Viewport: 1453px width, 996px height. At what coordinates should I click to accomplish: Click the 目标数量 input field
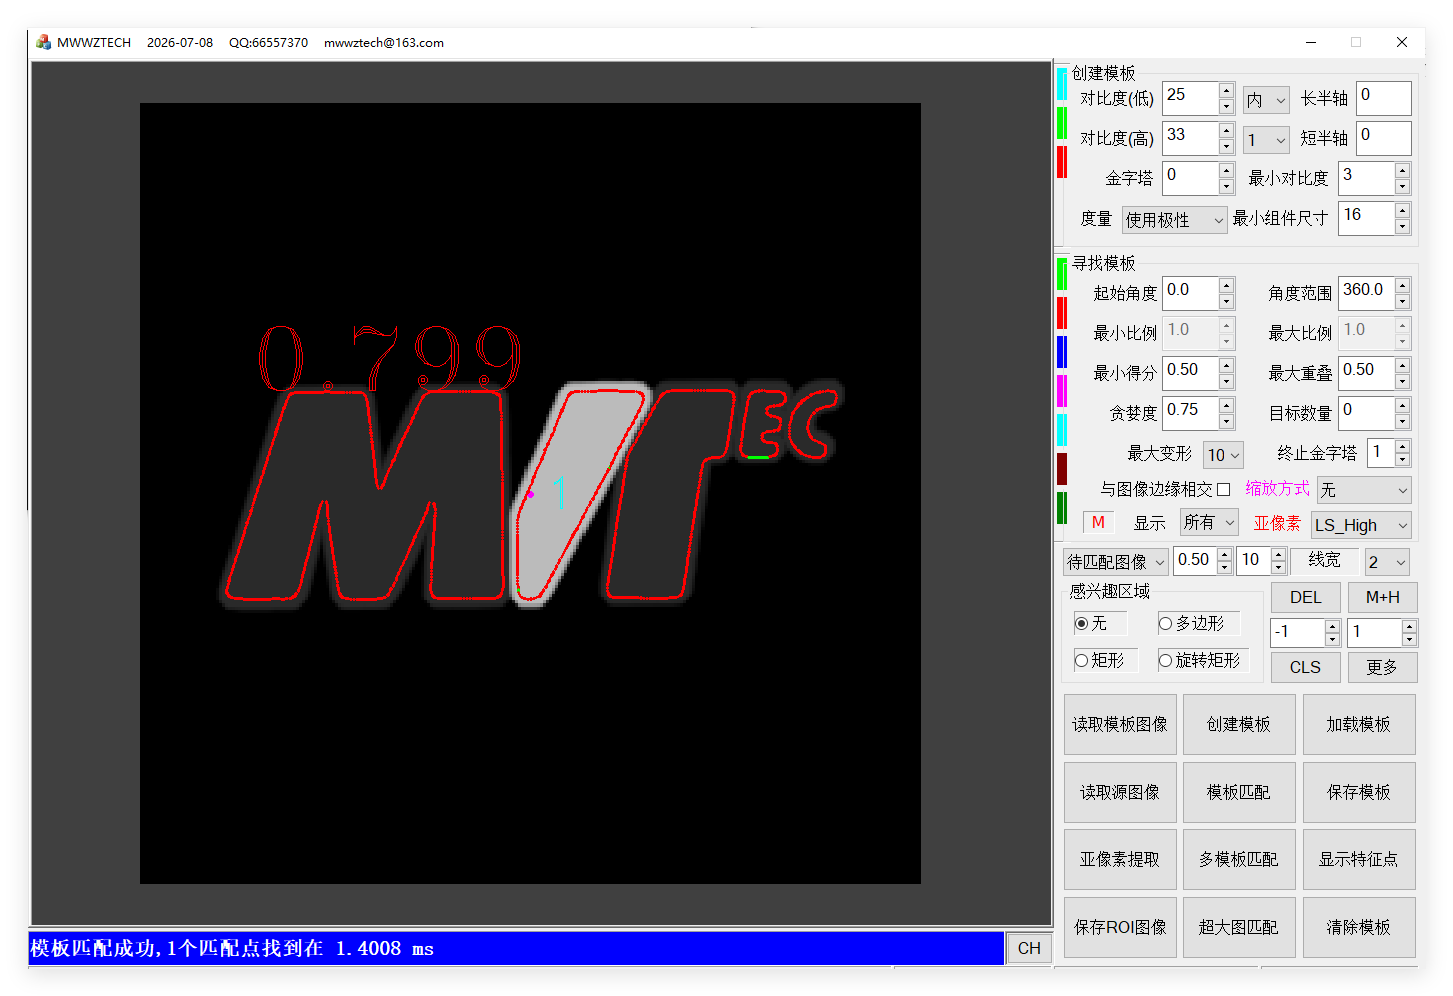pyautogui.click(x=1367, y=413)
